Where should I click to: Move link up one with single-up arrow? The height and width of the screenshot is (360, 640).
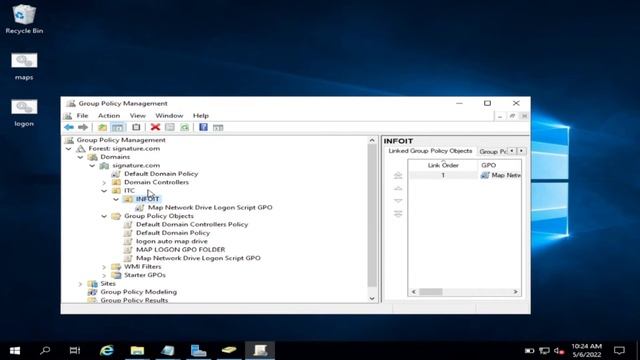point(398,188)
